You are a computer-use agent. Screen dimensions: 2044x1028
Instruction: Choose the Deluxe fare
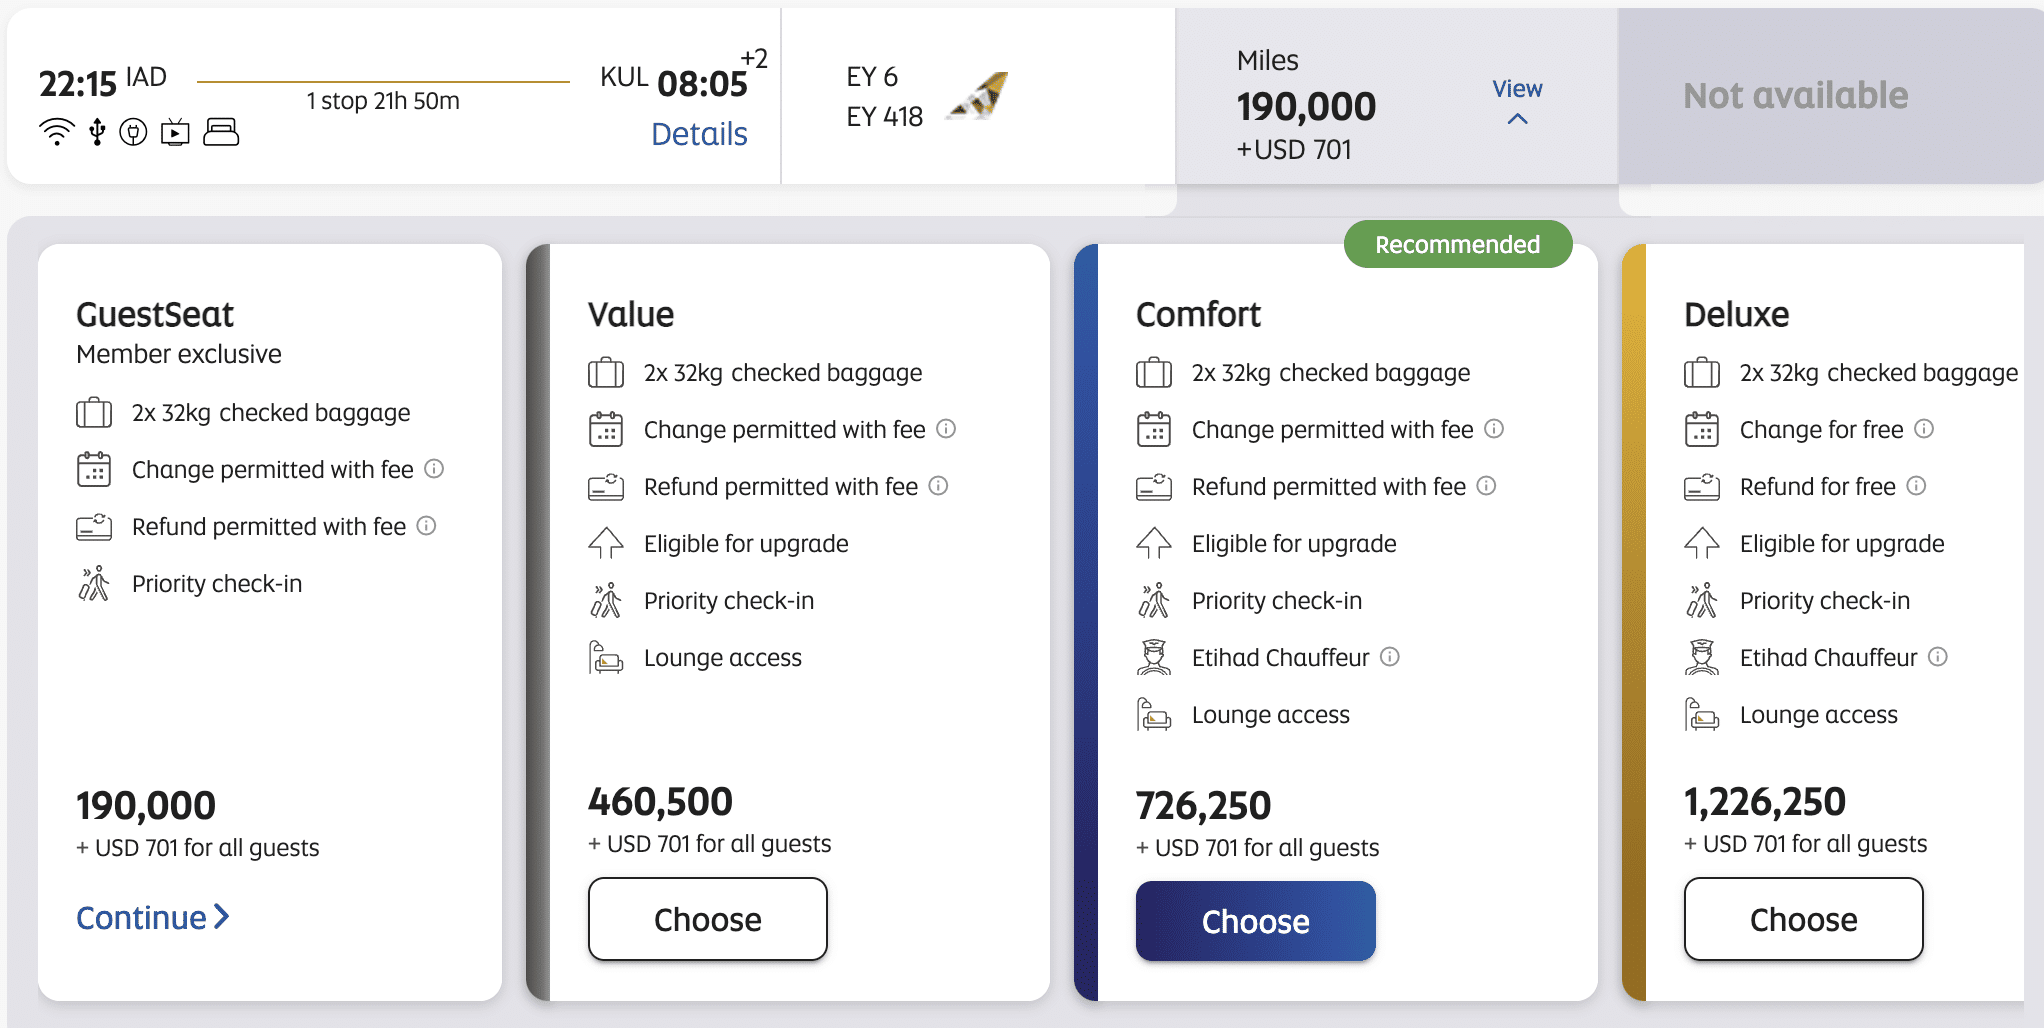(x=1803, y=919)
